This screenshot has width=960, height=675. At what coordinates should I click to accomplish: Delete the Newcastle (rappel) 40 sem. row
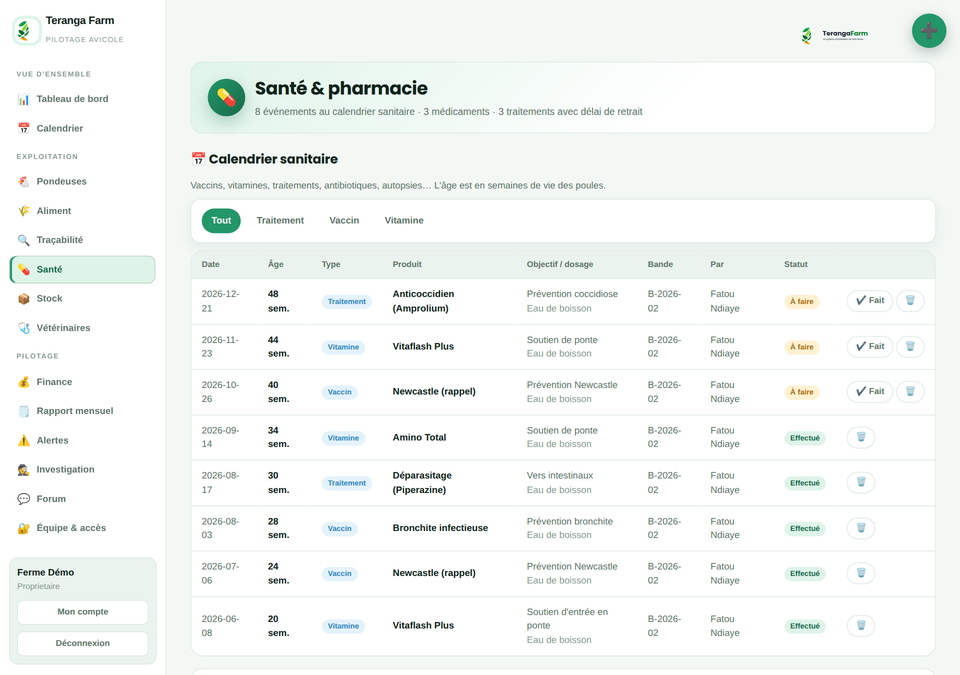(910, 391)
